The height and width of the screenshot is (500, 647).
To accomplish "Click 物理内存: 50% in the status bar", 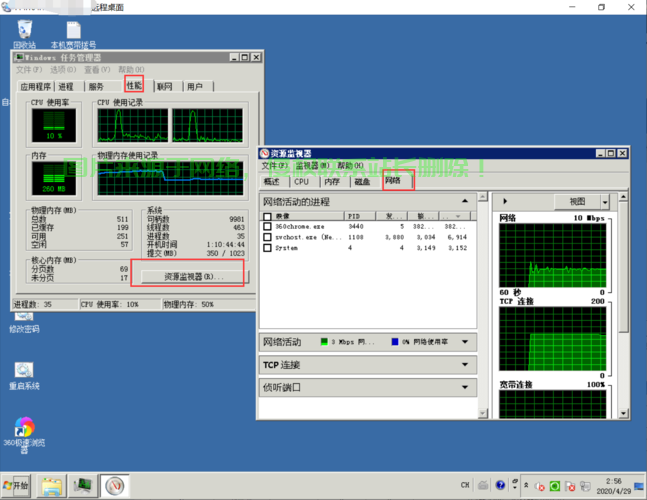I will coord(189,304).
